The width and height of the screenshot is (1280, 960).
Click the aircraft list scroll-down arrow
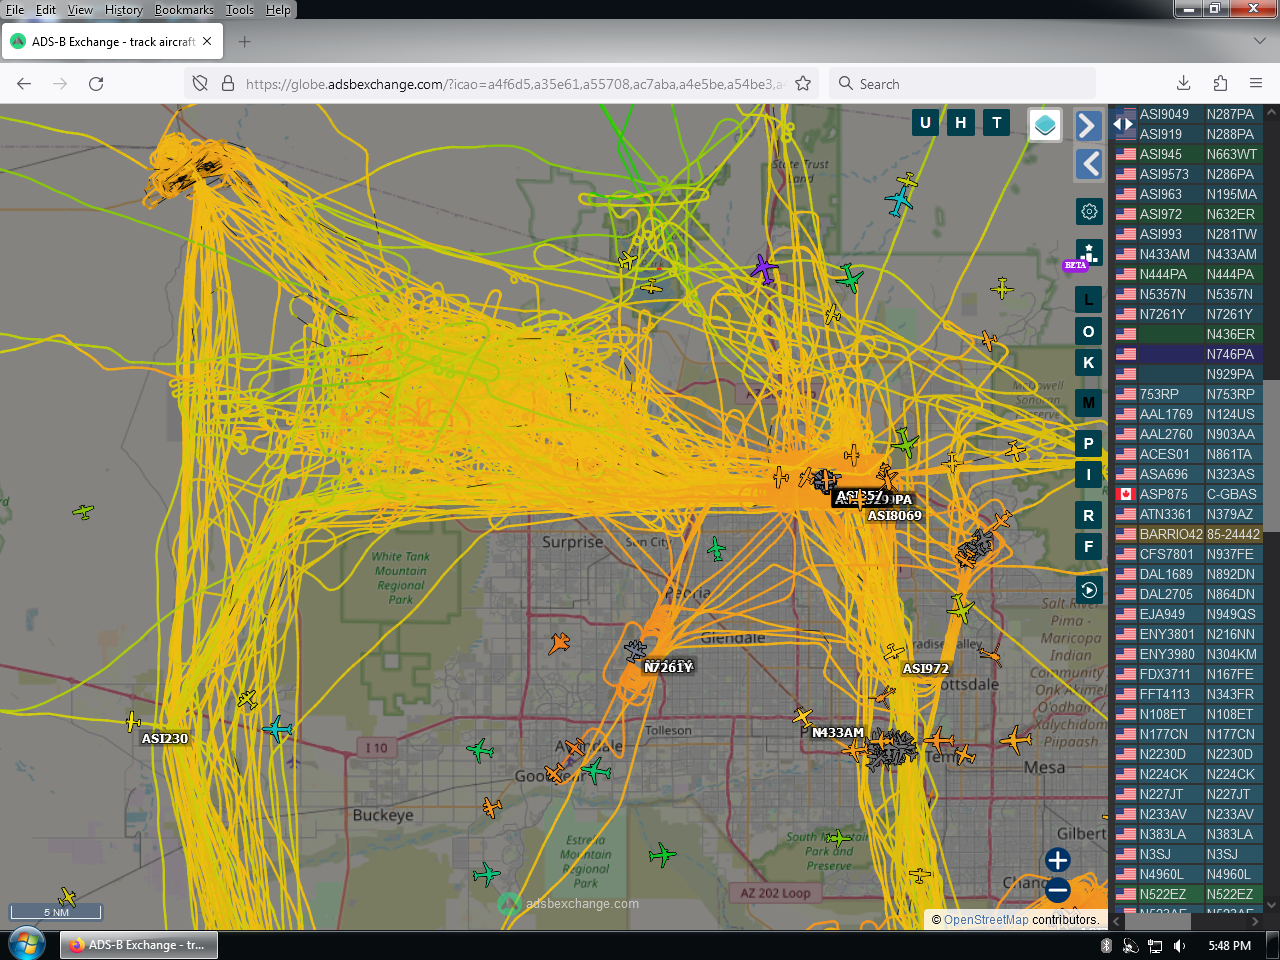(x=1272, y=905)
